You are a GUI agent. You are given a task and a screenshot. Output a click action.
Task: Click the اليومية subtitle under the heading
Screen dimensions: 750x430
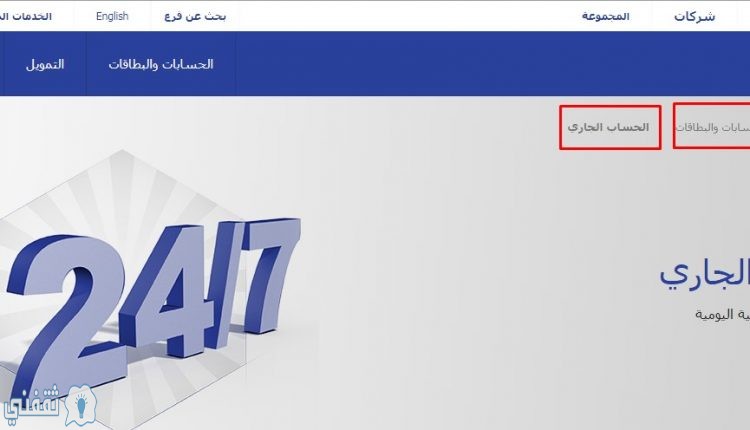[722, 314]
